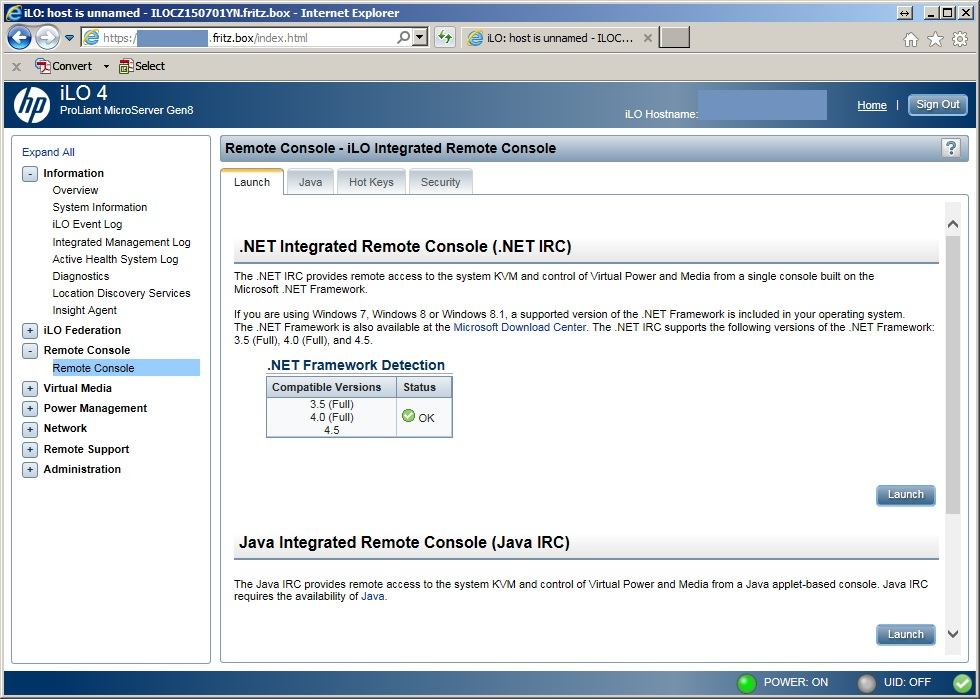Open Diagnostics page

pyautogui.click(x=81, y=276)
